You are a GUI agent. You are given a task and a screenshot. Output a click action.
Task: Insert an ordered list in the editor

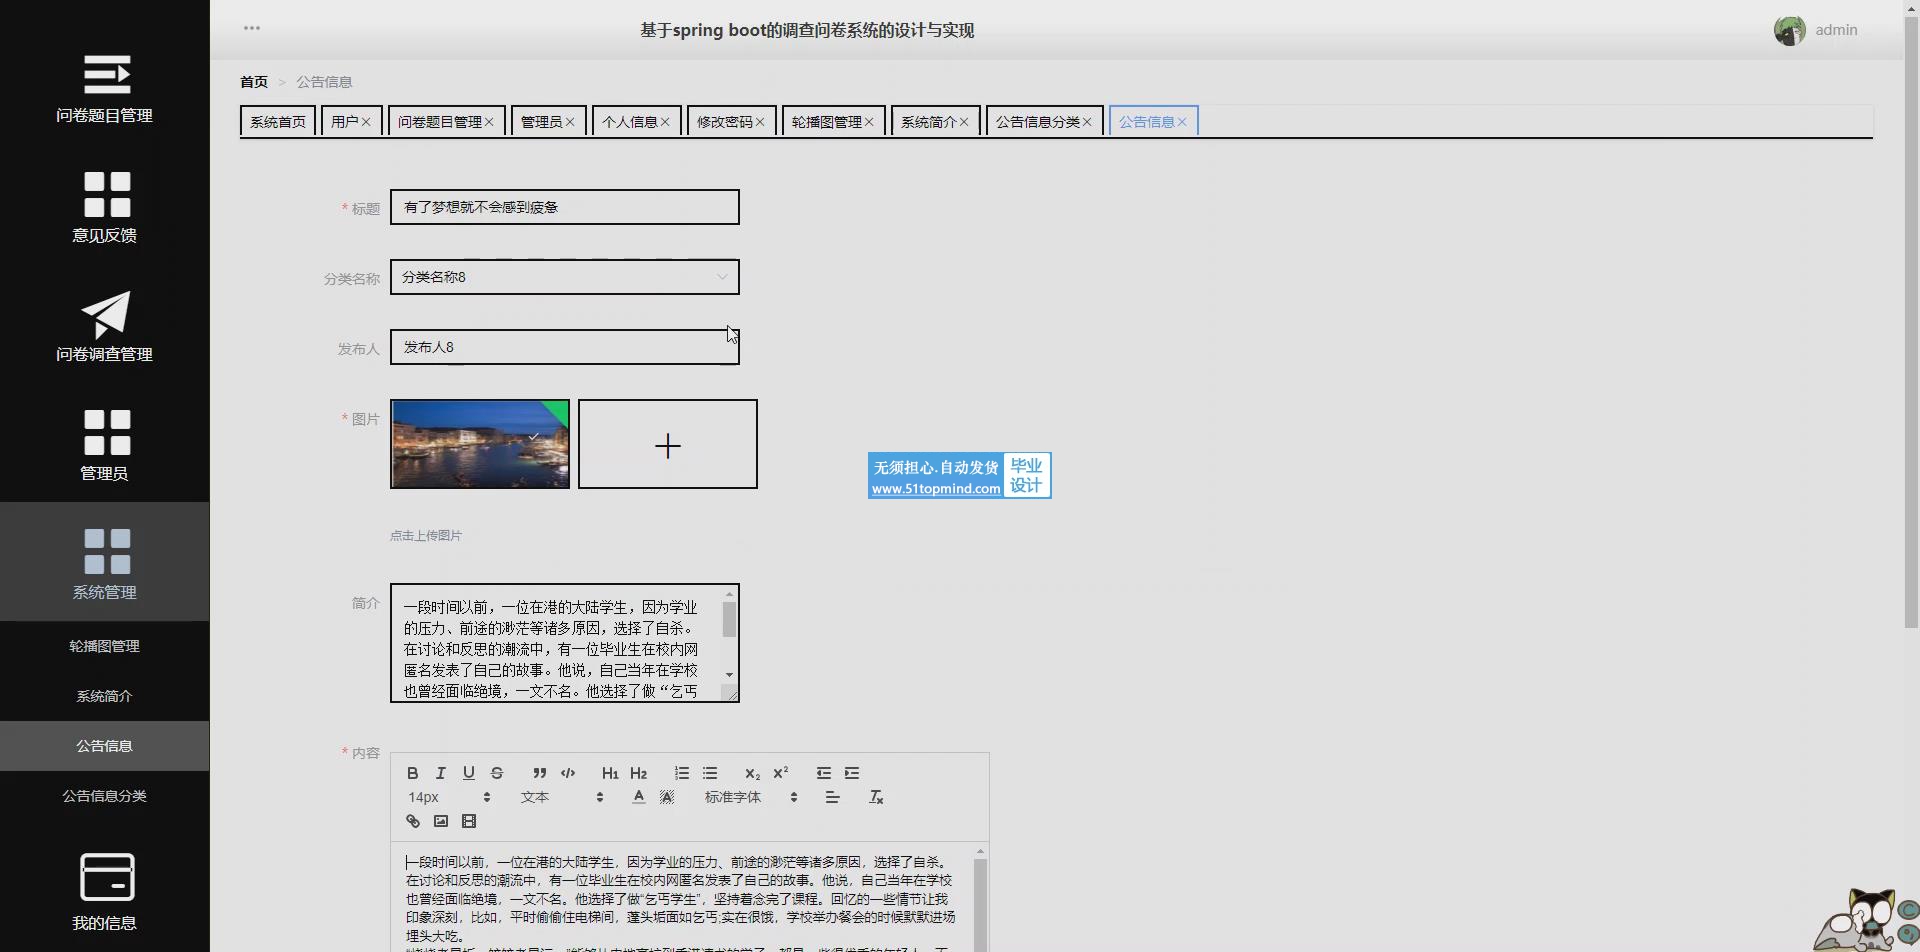coord(681,773)
